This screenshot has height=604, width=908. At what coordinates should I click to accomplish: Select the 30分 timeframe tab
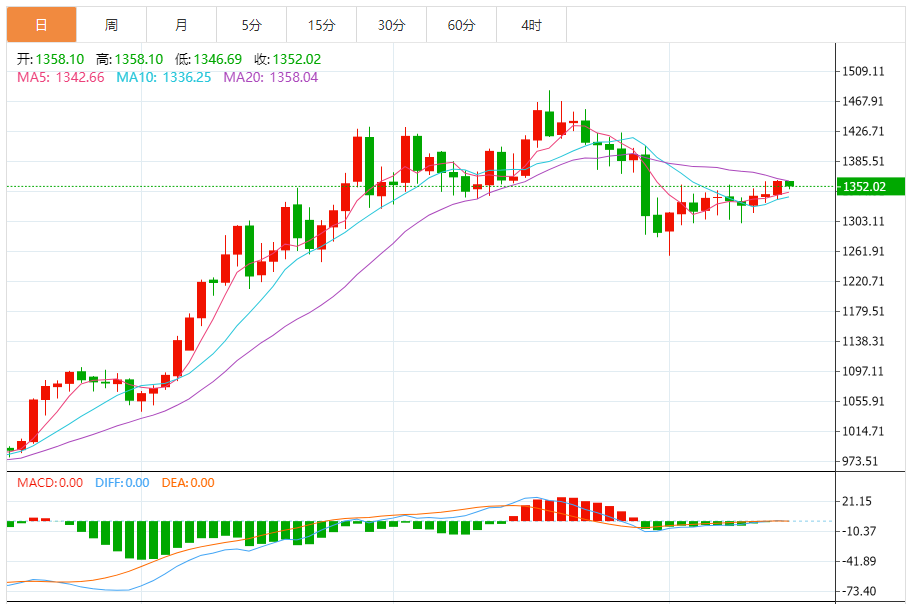coord(391,25)
